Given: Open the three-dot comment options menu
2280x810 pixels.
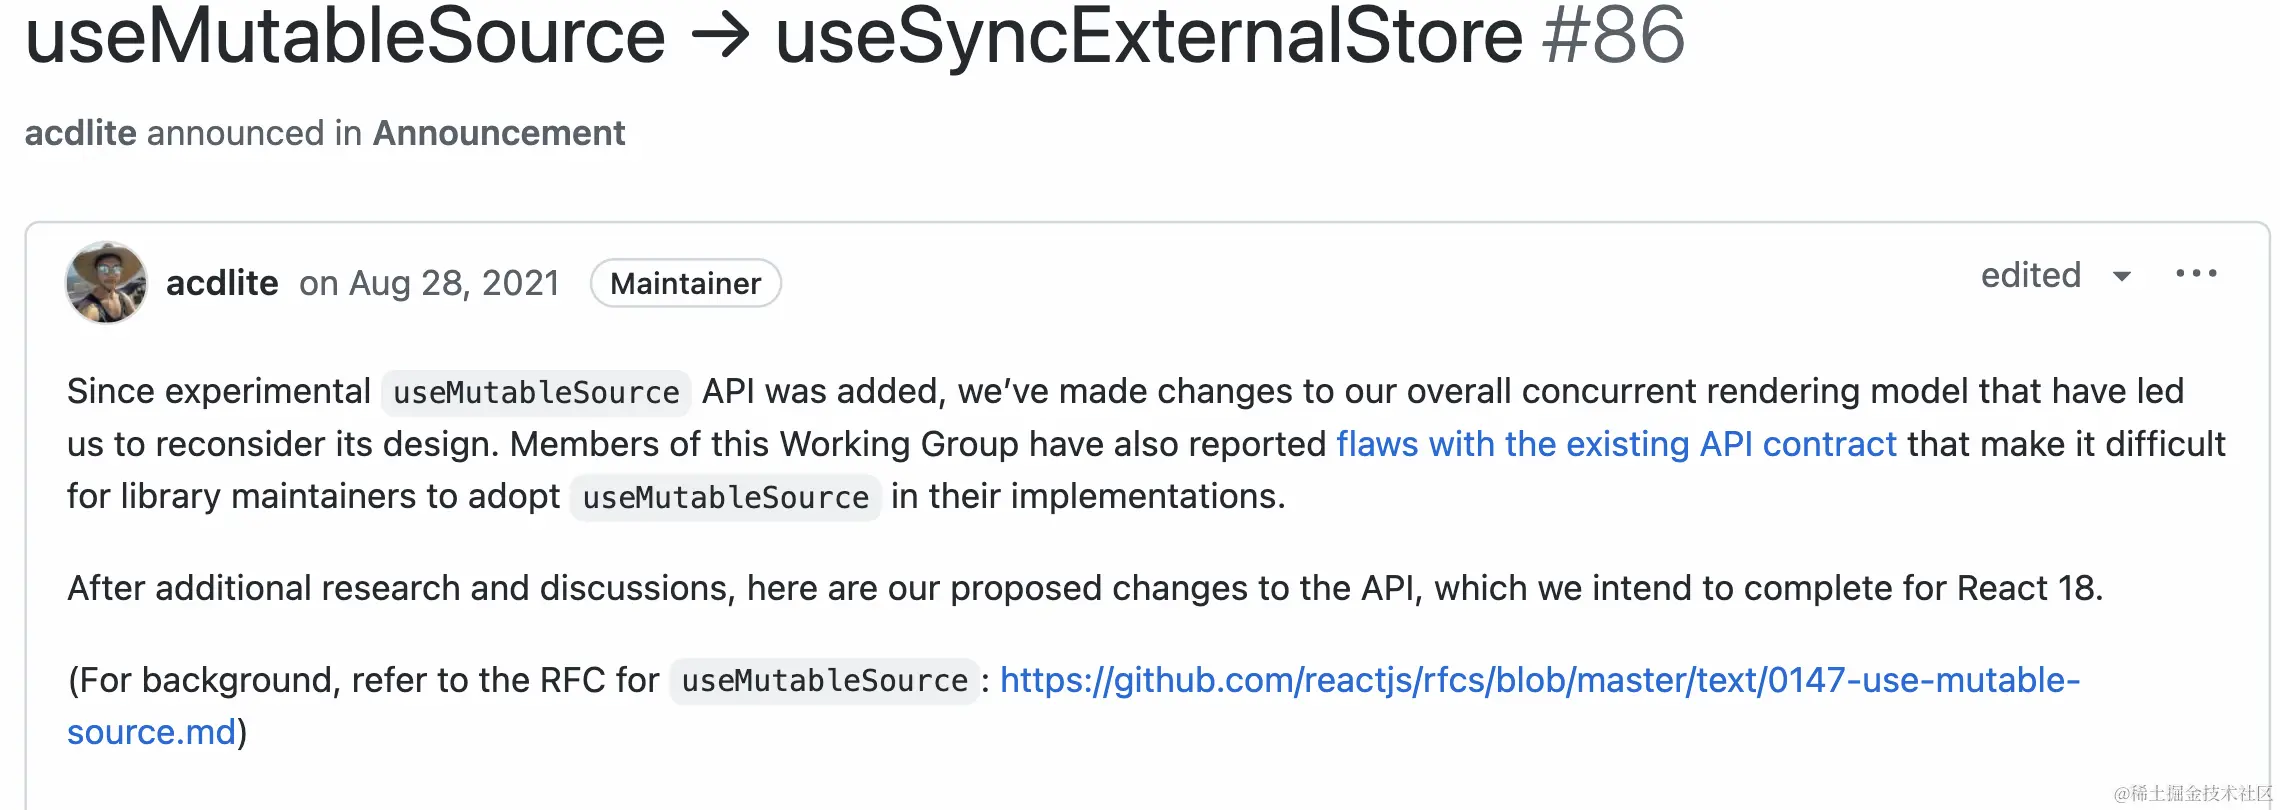Looking at the screenshot, I should 2196,274.
